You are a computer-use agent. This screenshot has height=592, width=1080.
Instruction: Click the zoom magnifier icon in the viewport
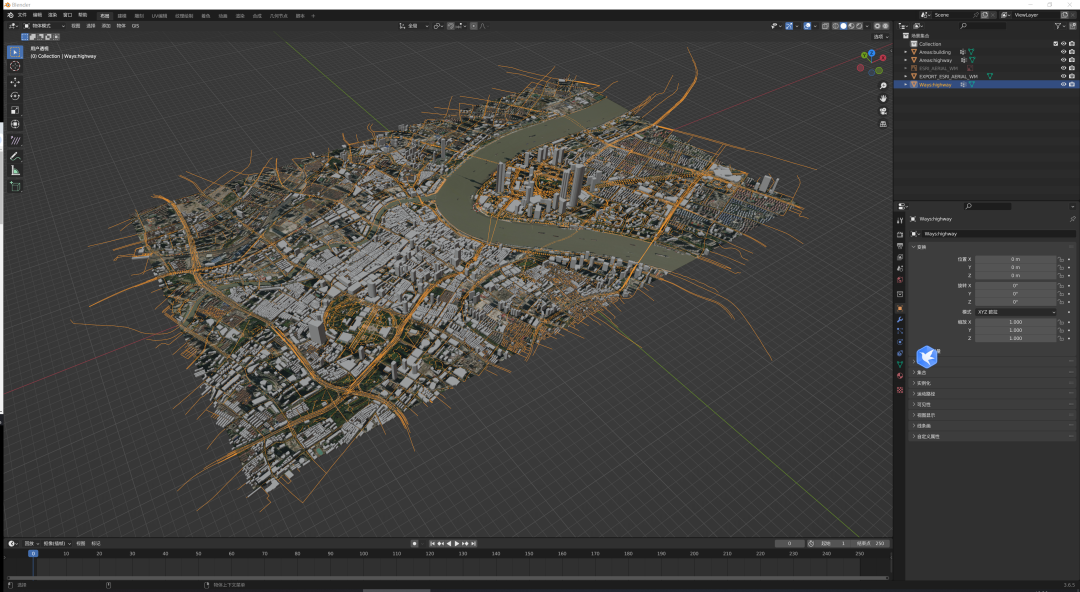coord(883,86)
